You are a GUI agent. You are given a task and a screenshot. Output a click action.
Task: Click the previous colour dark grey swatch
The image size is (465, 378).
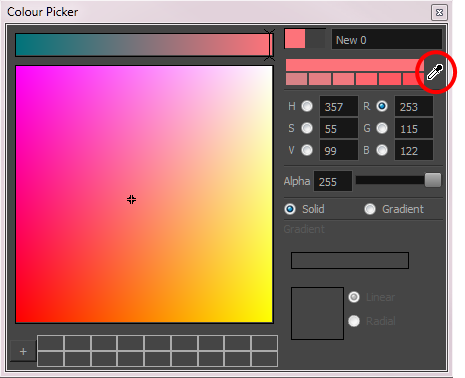click(315, 39)
